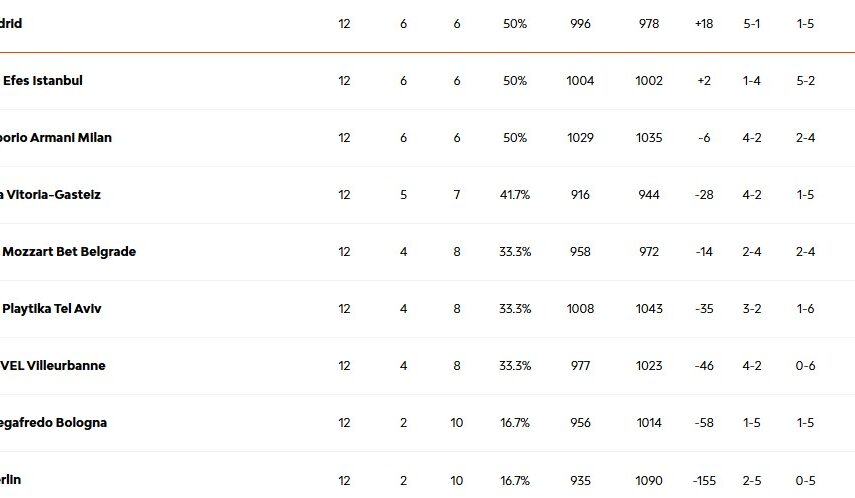855x498 pixels.
Task: Select Tel Aviv's 1043 points-against value
Action: point(649,309)
